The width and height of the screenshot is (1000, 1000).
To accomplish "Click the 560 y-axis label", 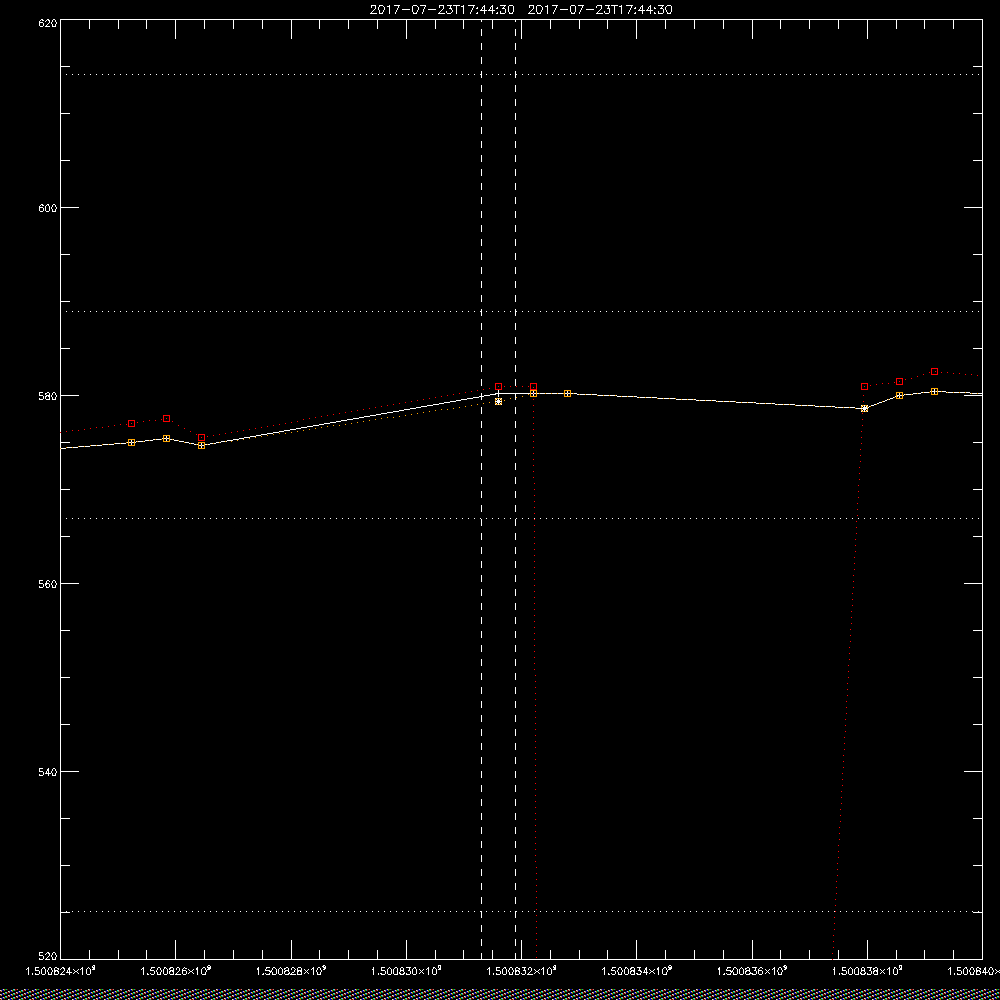I will [48, 584].
